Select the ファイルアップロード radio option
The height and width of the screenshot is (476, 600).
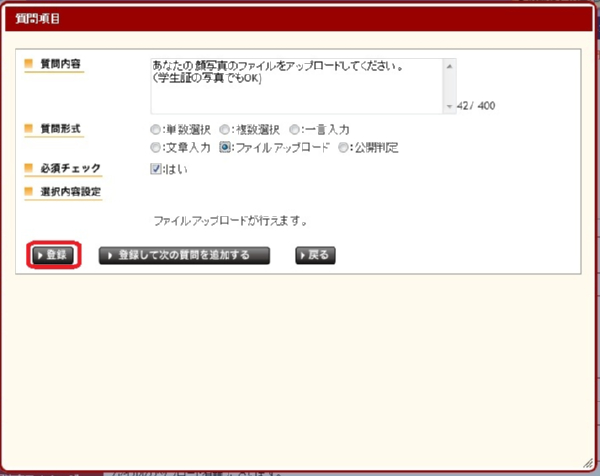tap(226, 148)
